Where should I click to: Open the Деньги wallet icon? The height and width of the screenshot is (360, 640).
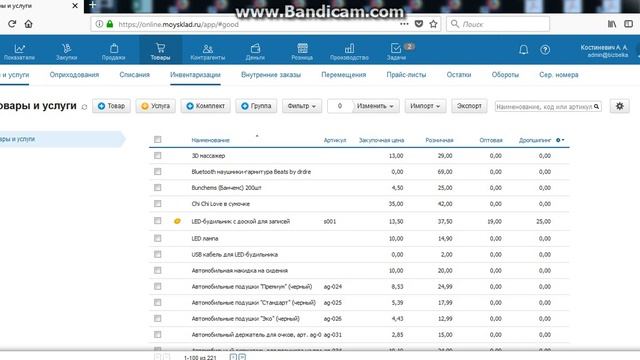[x=255, y=49]
